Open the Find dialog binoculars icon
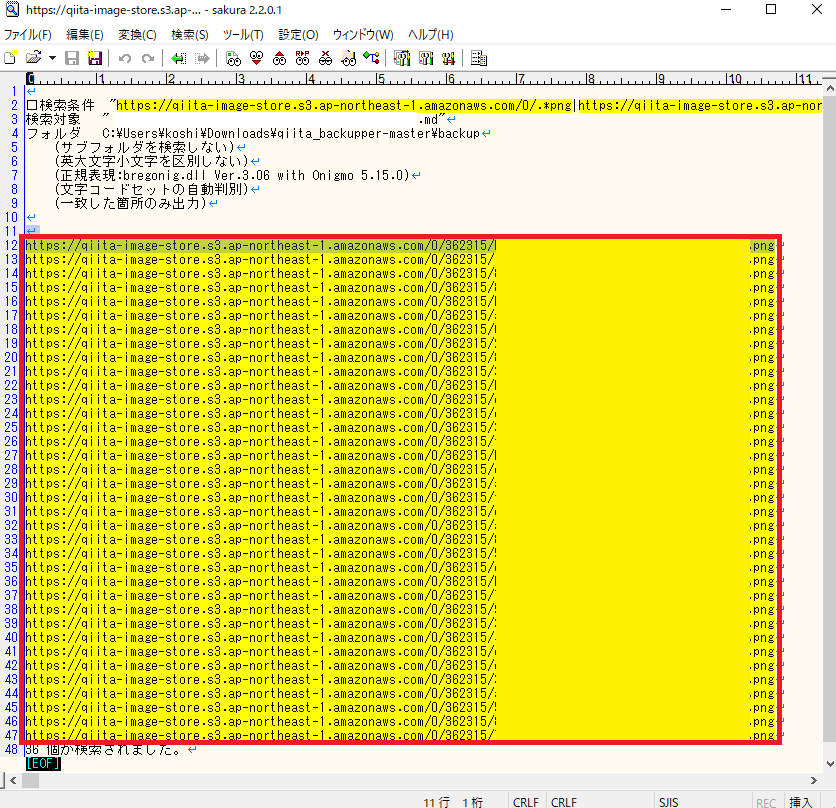Viewport: 836px width, 808px height. (233, 58)
